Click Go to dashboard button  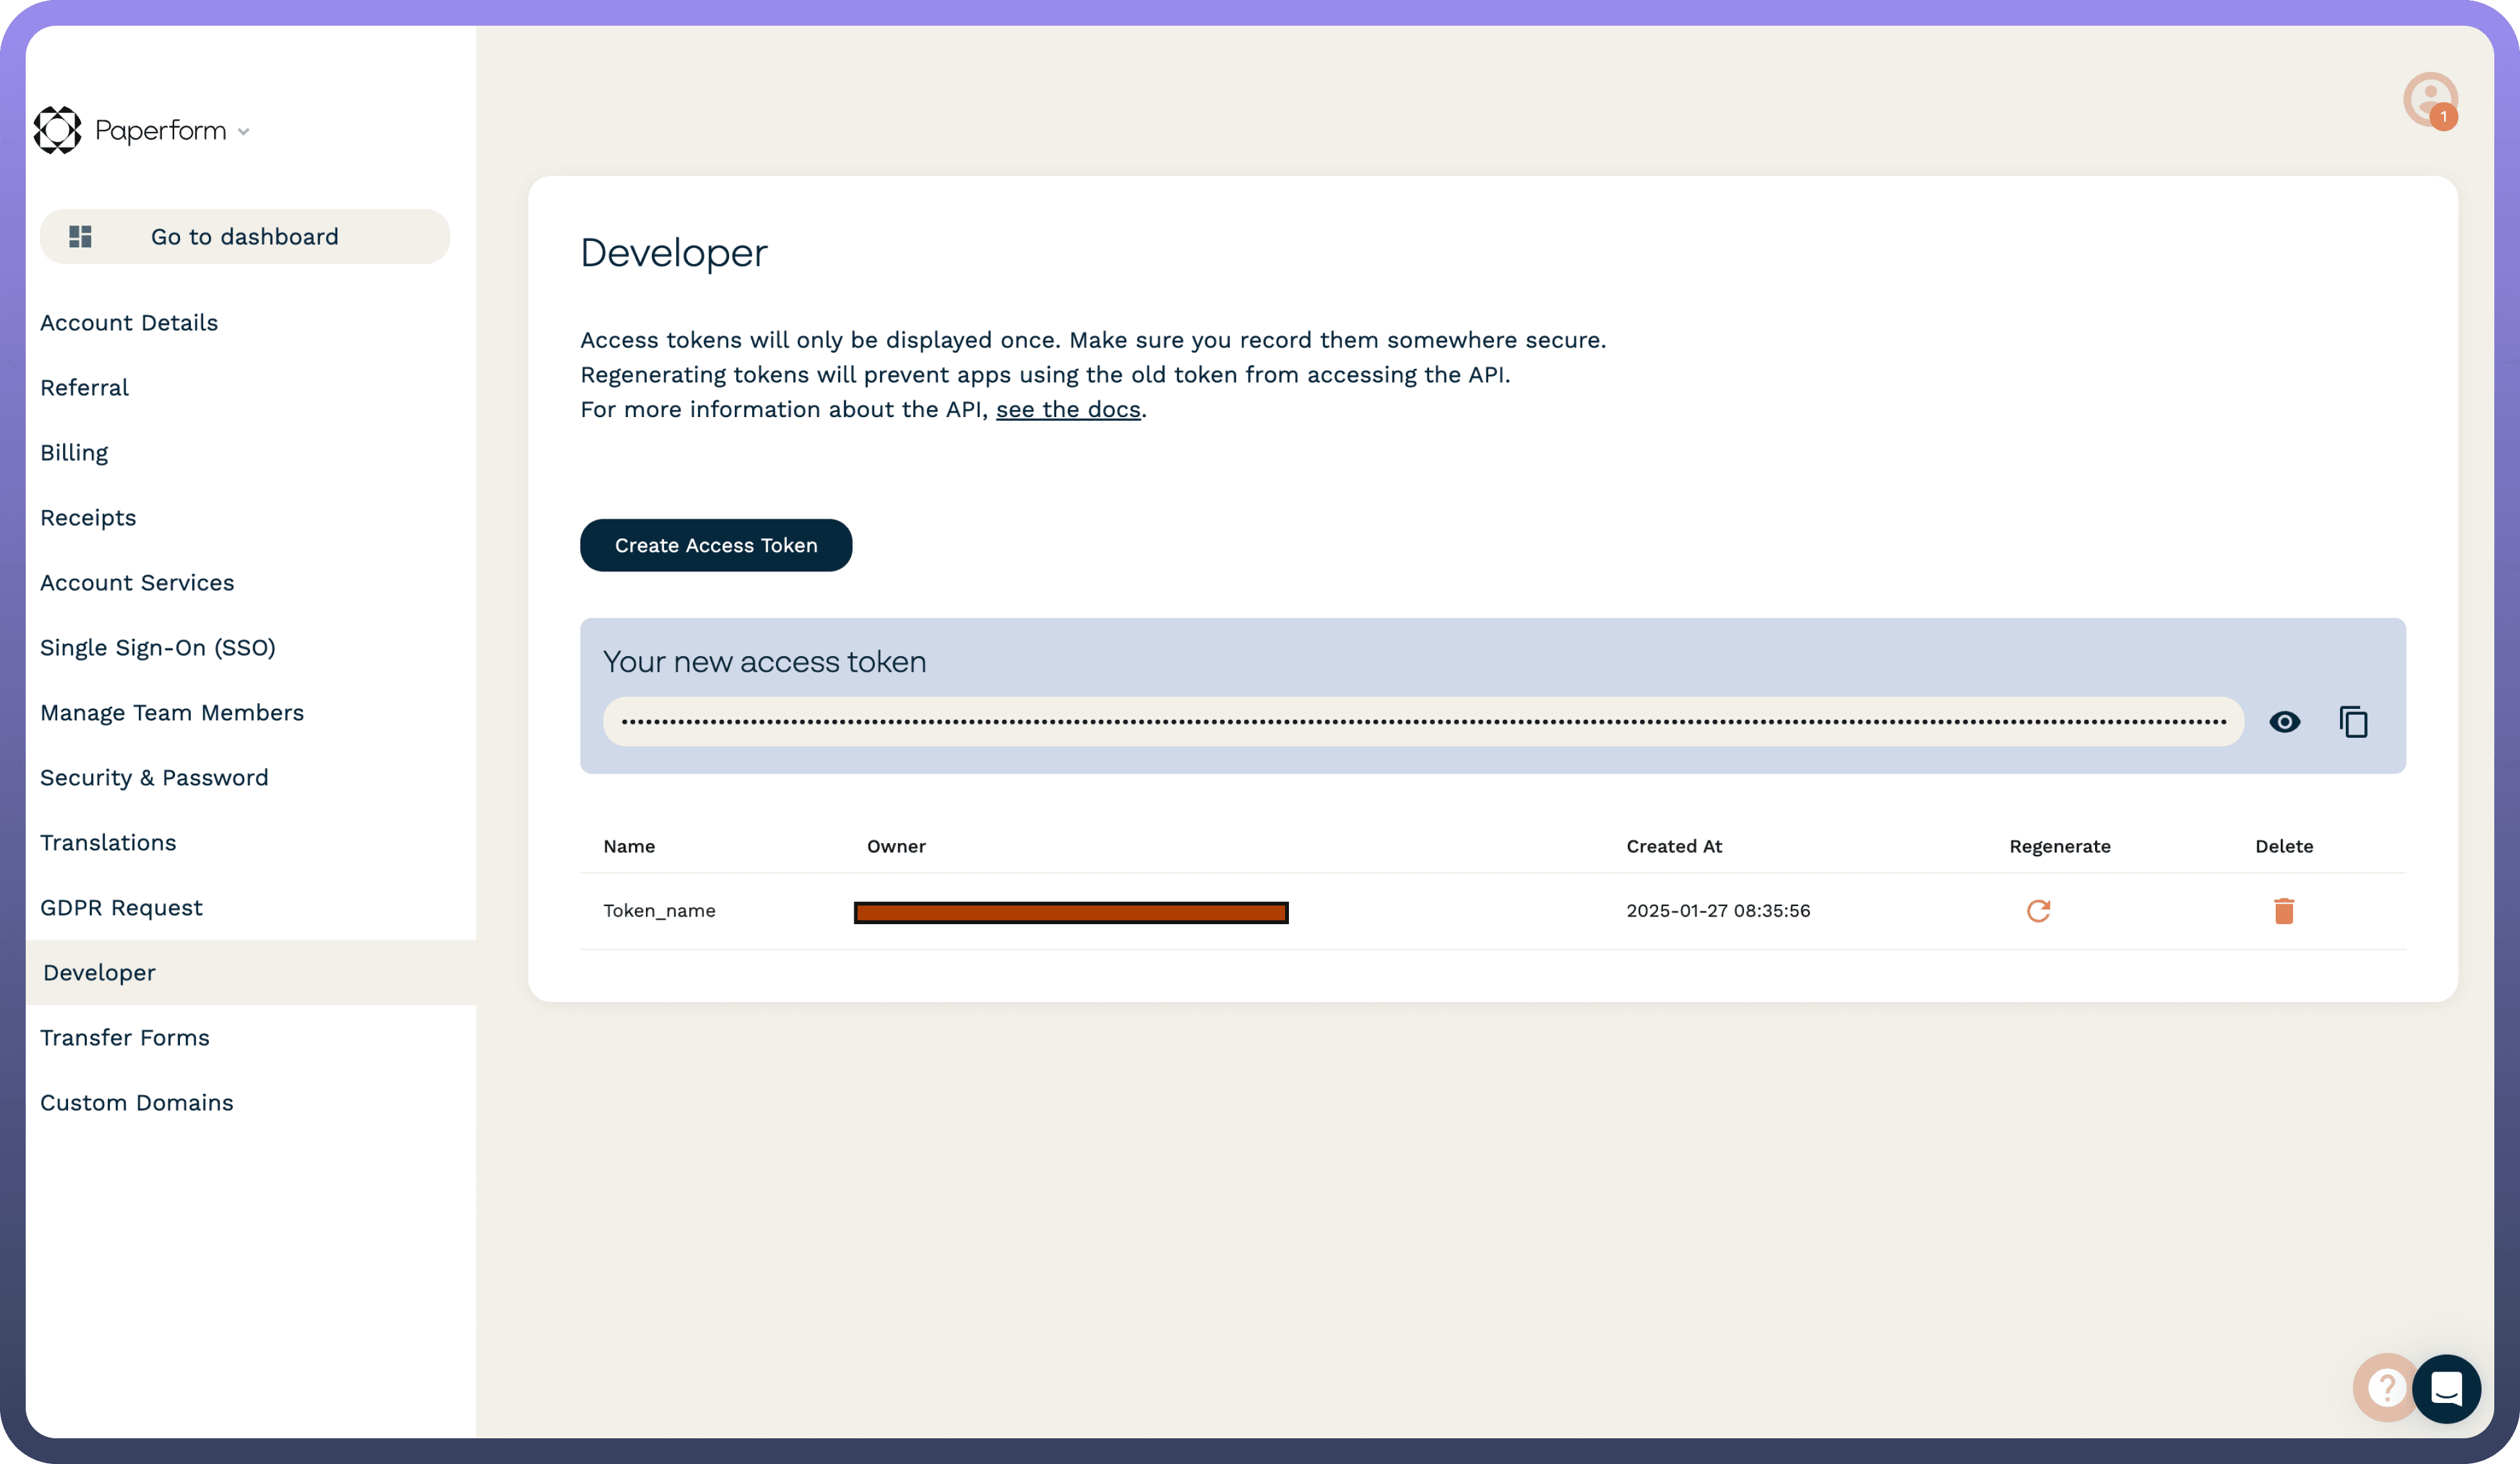pos(244,237)
